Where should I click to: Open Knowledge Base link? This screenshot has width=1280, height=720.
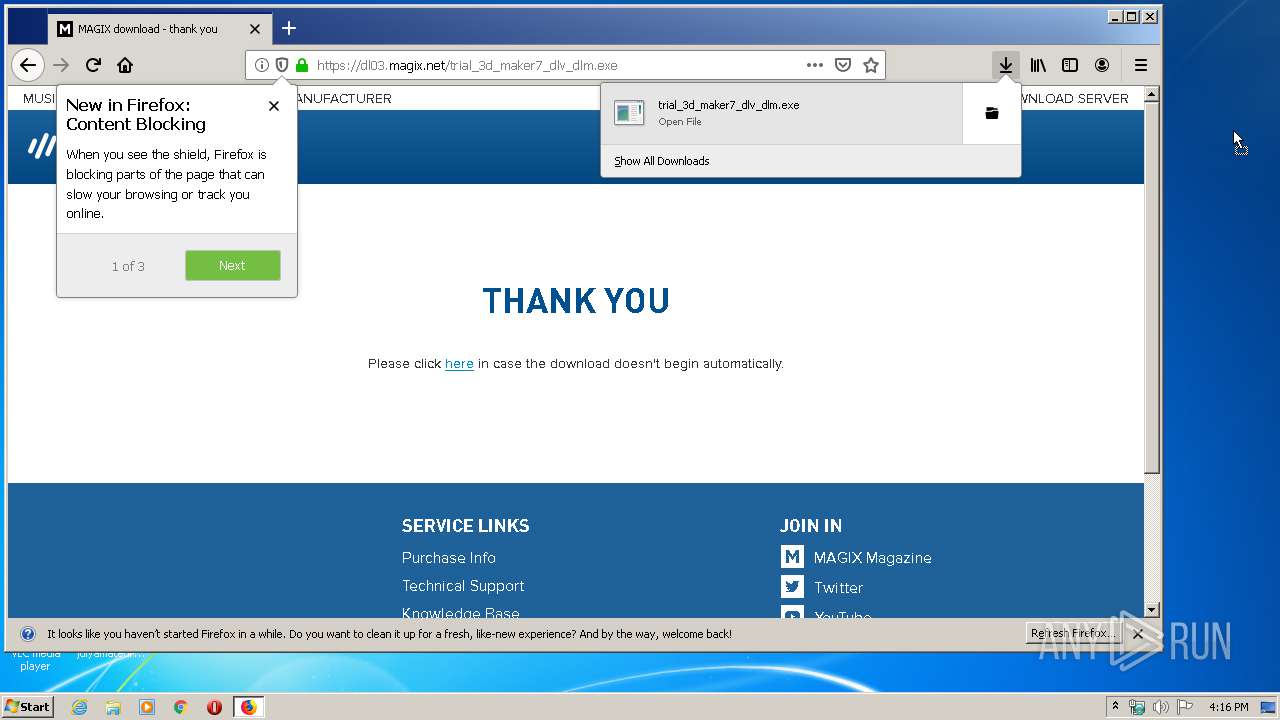pos(461,613)
